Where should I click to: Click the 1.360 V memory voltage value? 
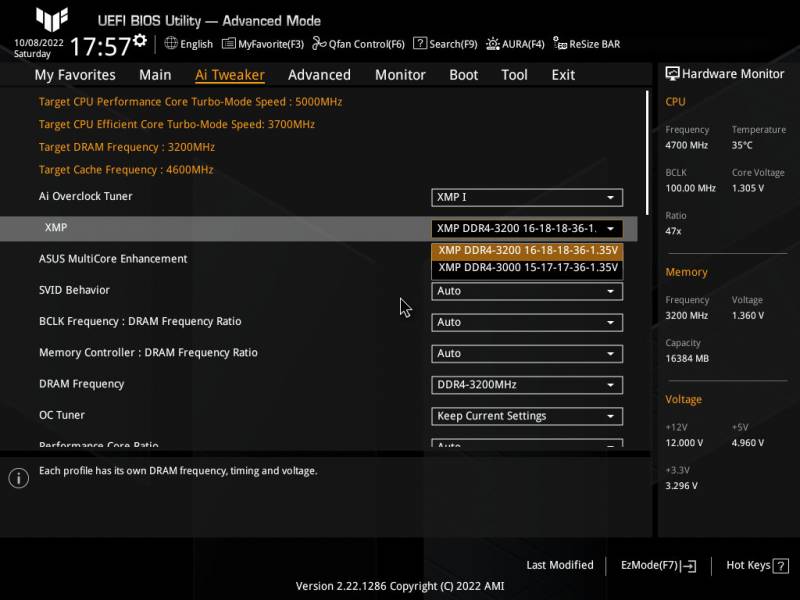tap(747, 316)
